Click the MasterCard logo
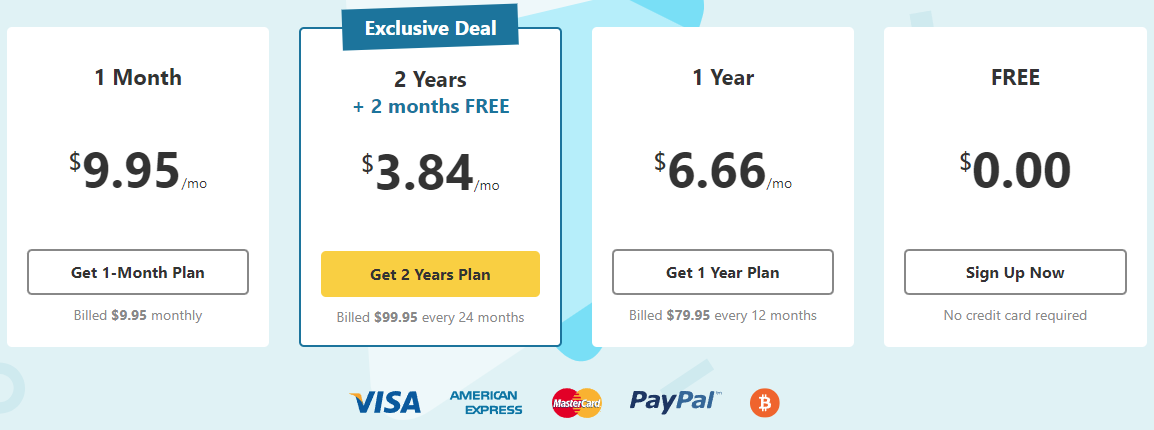 point(576,403)
